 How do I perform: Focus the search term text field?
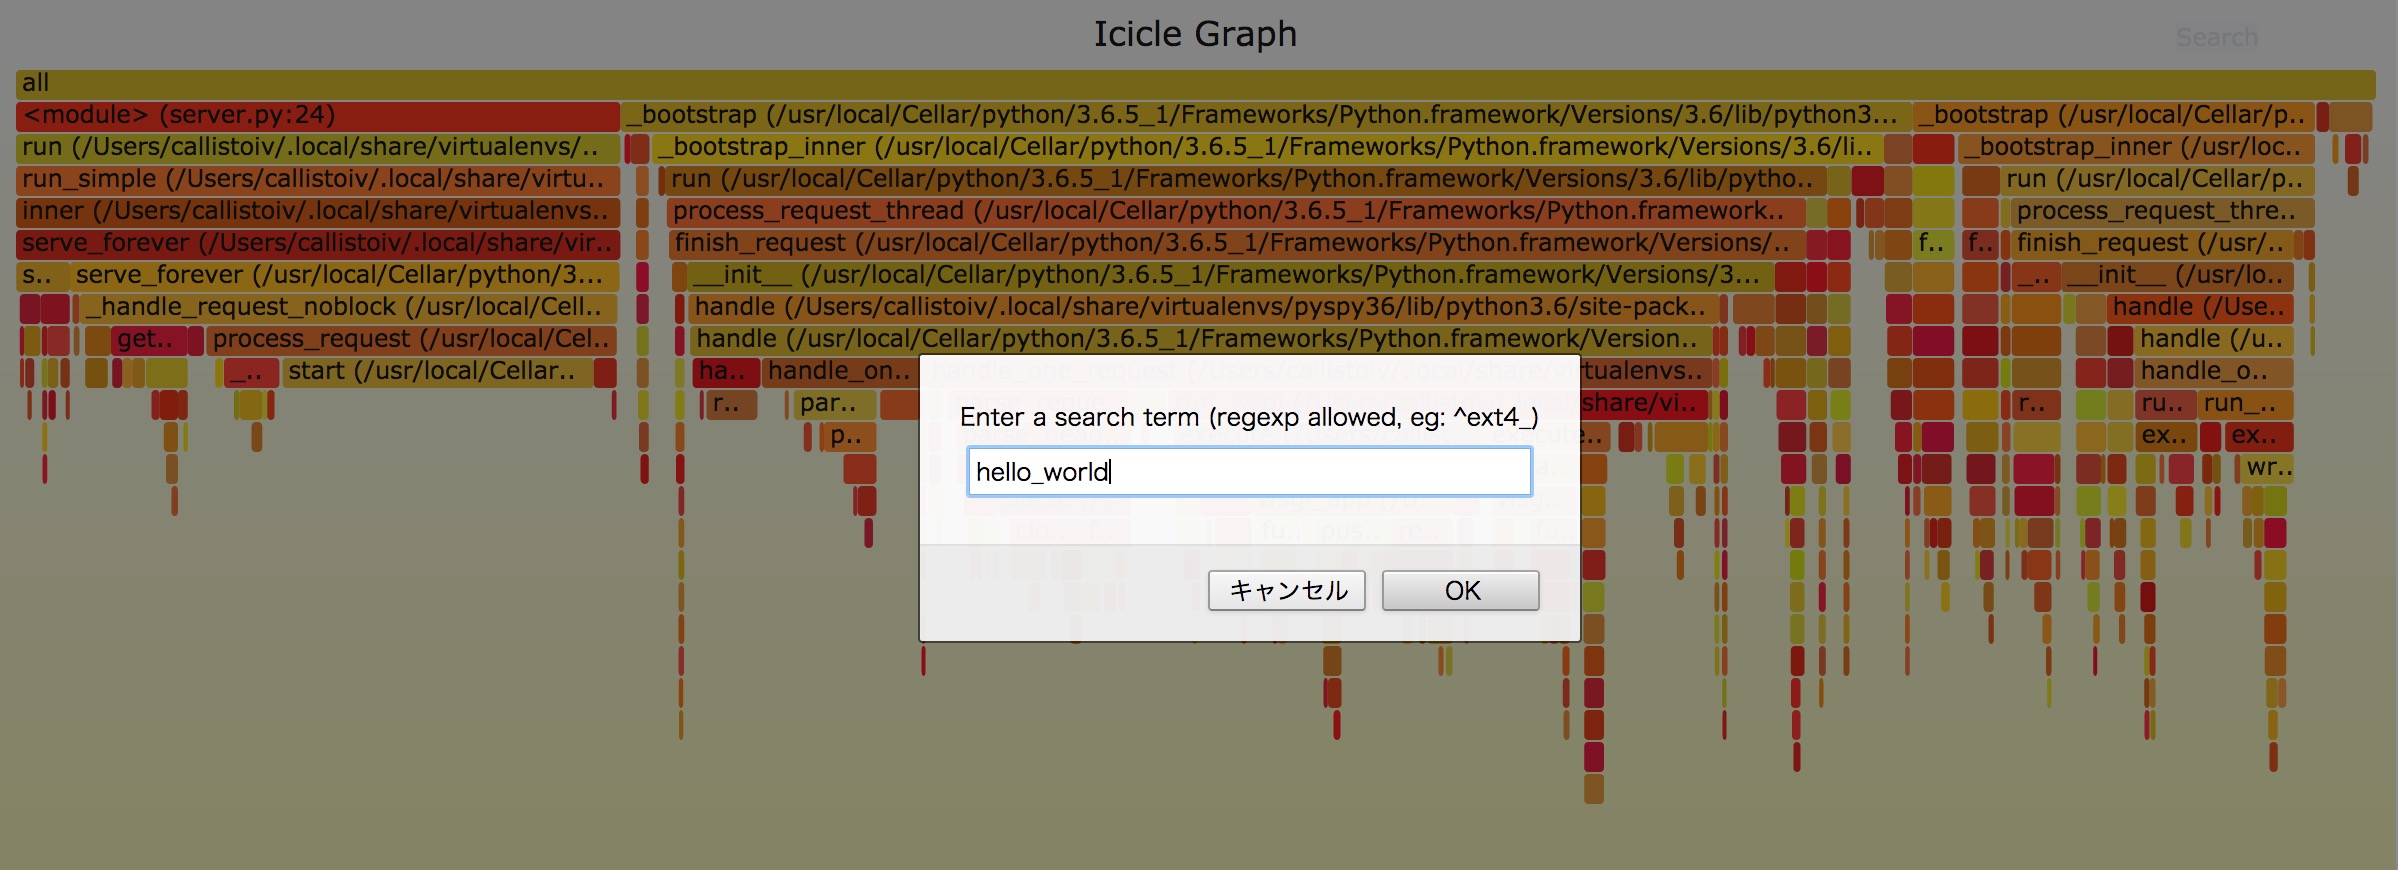pos(1248,472)
